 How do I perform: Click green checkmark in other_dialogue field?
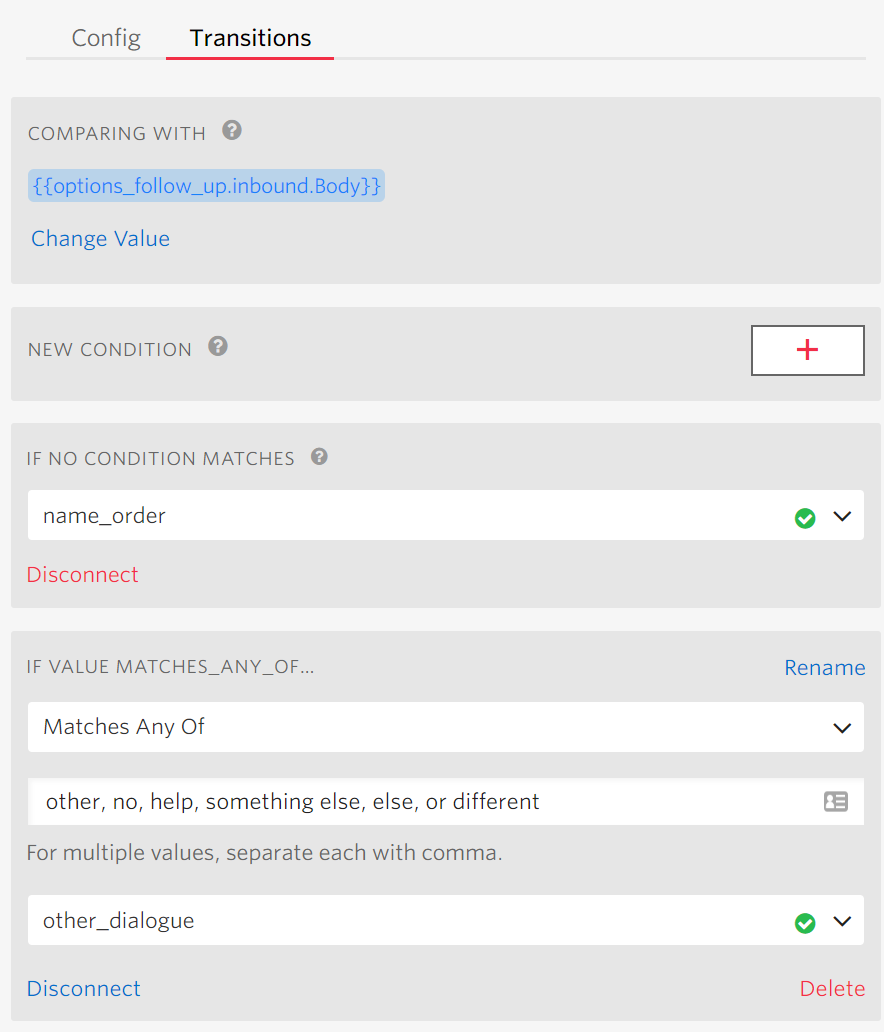[x=805, y=922]
